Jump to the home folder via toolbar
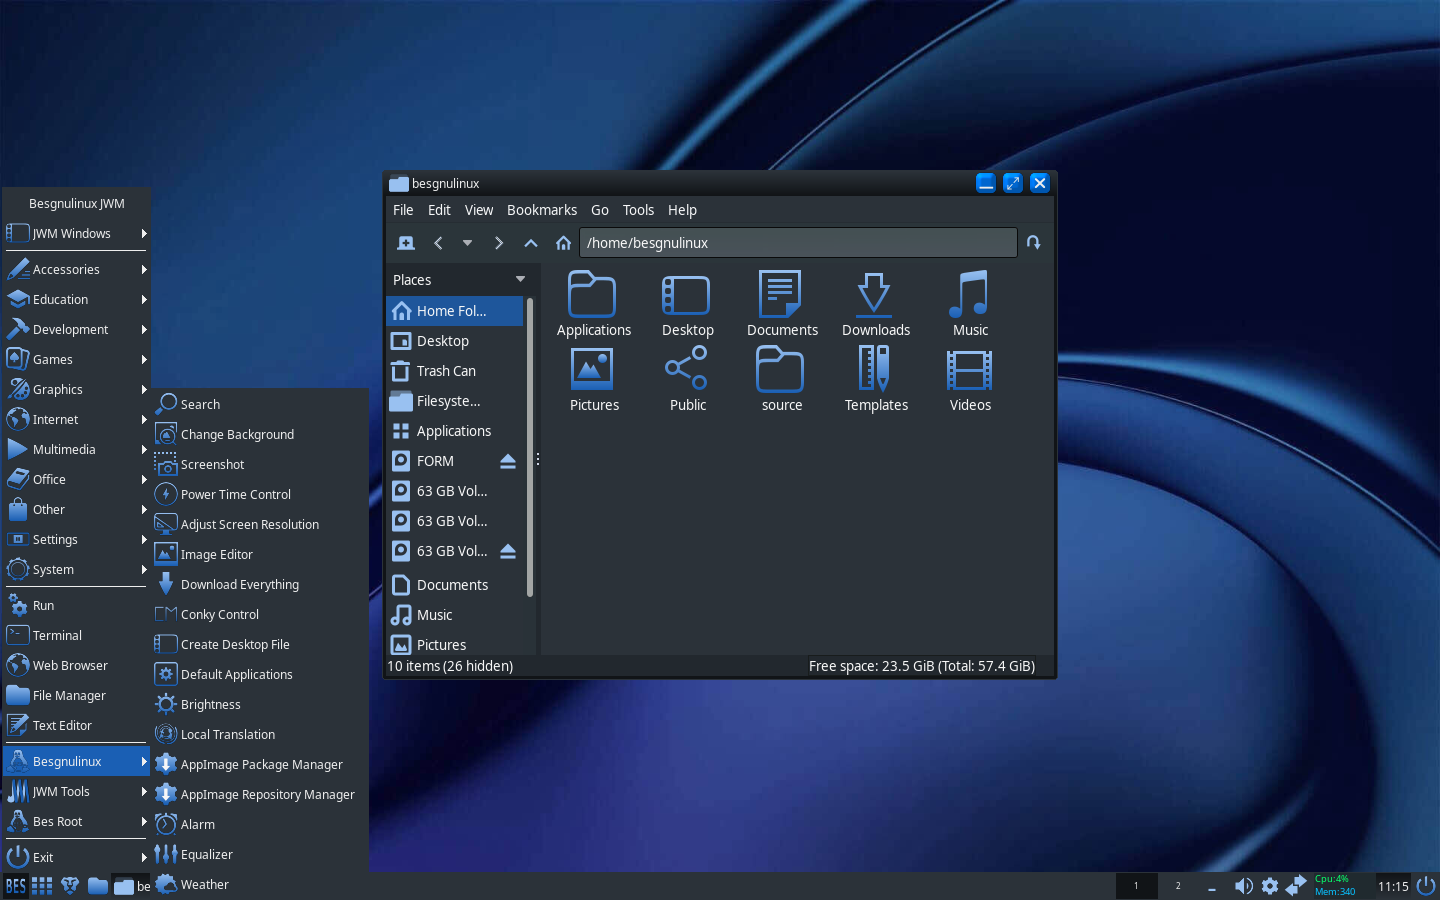The height and width of the screenshot is (900, 1440). tap(563, 243)
